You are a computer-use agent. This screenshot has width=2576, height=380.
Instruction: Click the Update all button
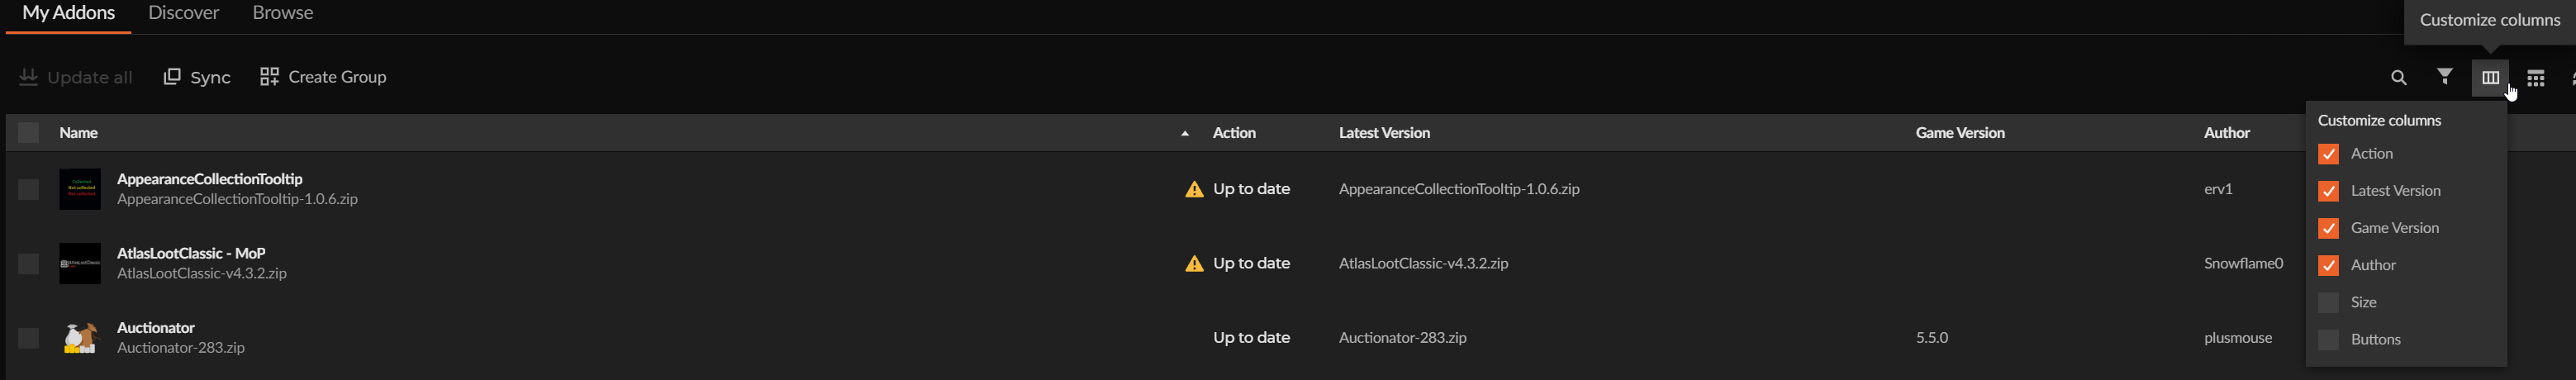click(x=76, y=77)
